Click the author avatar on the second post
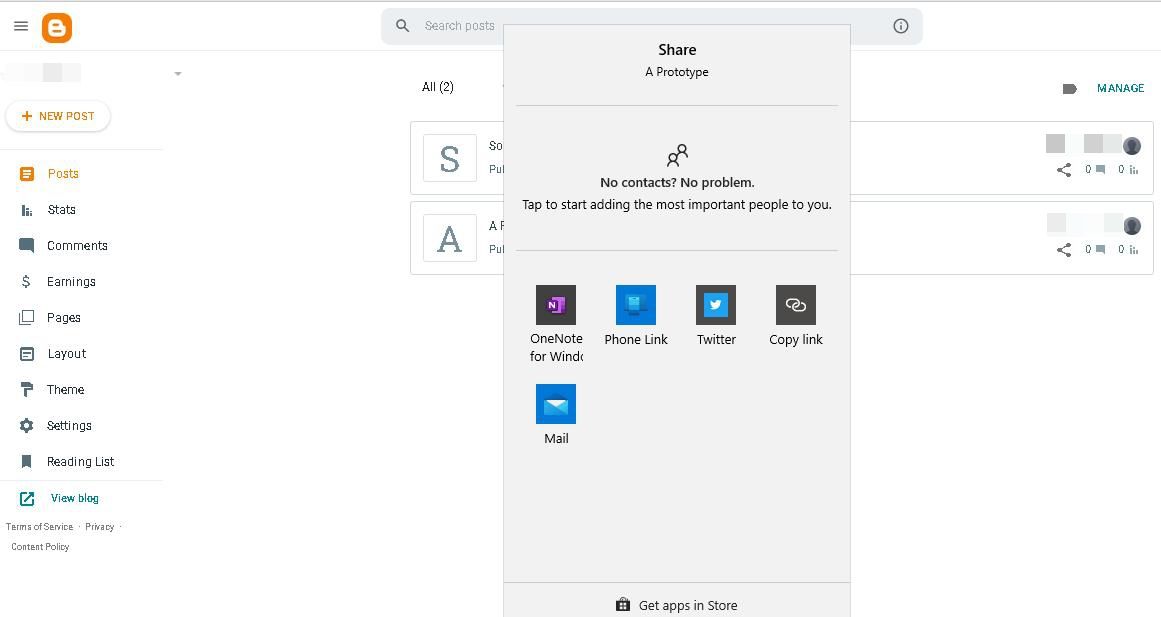 coord(1131,226)
